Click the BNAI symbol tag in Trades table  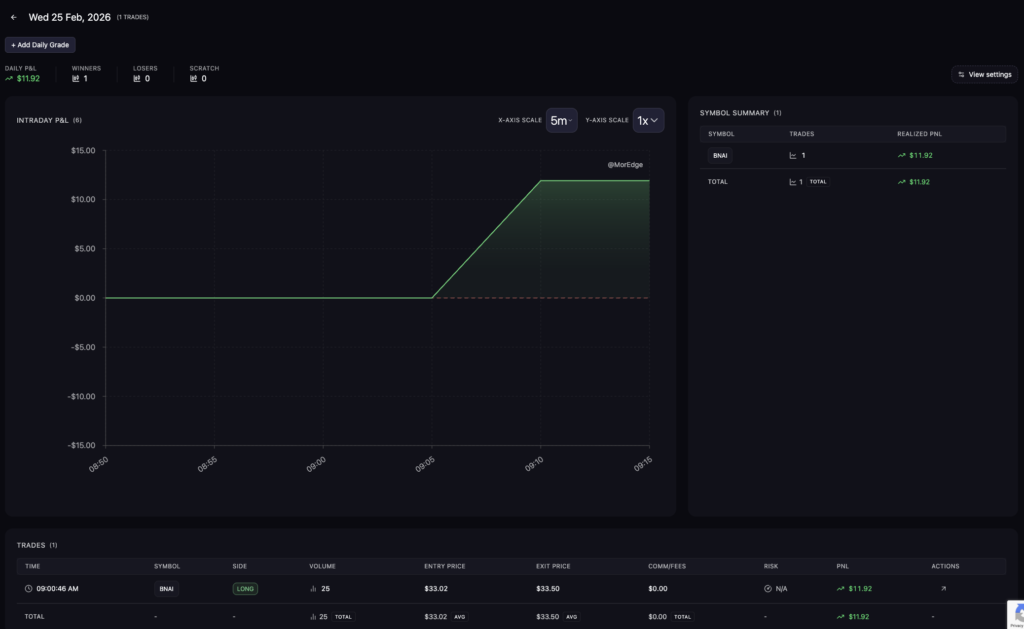click(167, 589)
